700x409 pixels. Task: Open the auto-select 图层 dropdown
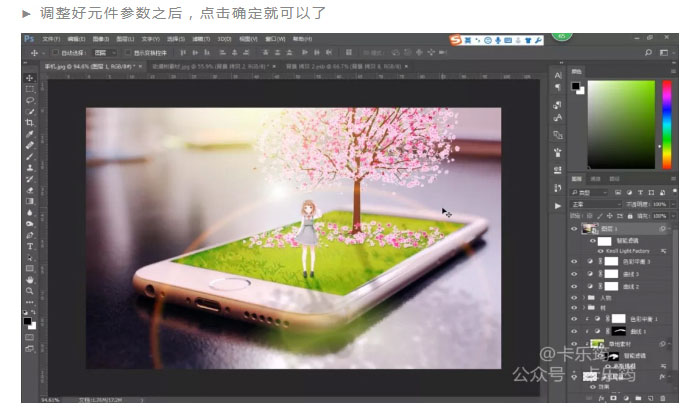click(105, 53)
